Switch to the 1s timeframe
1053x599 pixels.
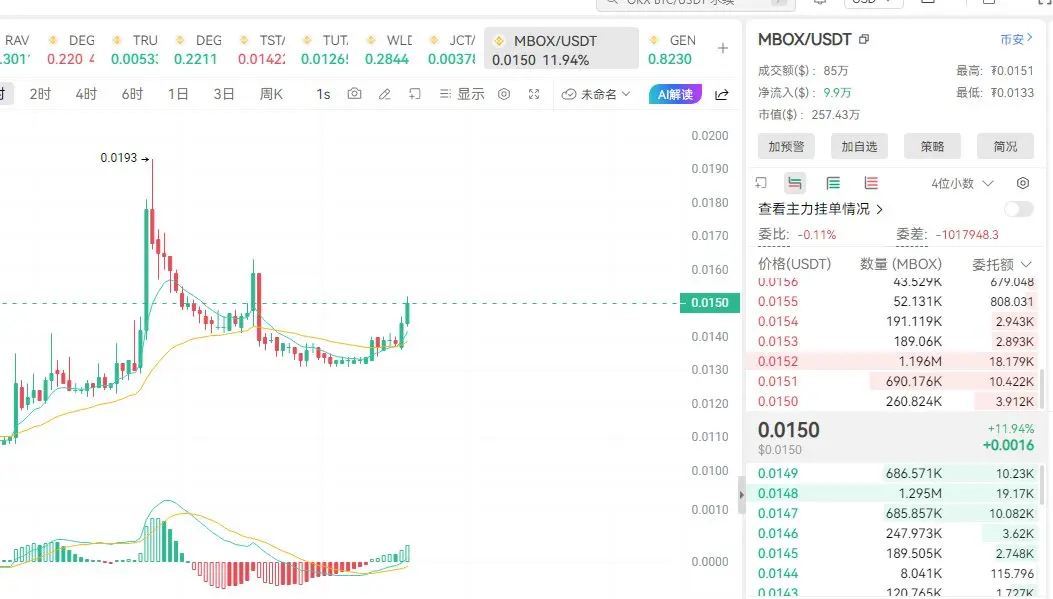[x=323, y=94]
